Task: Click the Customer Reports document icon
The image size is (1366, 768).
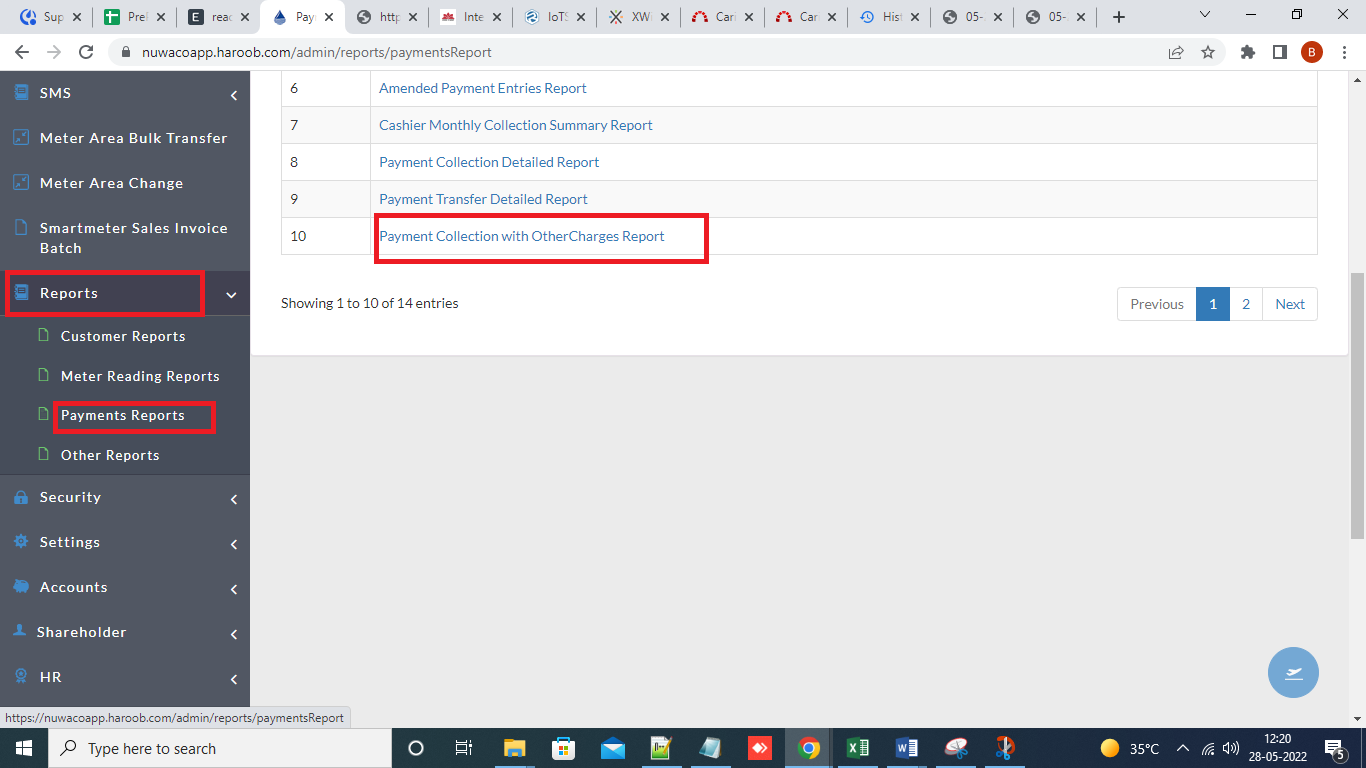Action: point(43,335)
